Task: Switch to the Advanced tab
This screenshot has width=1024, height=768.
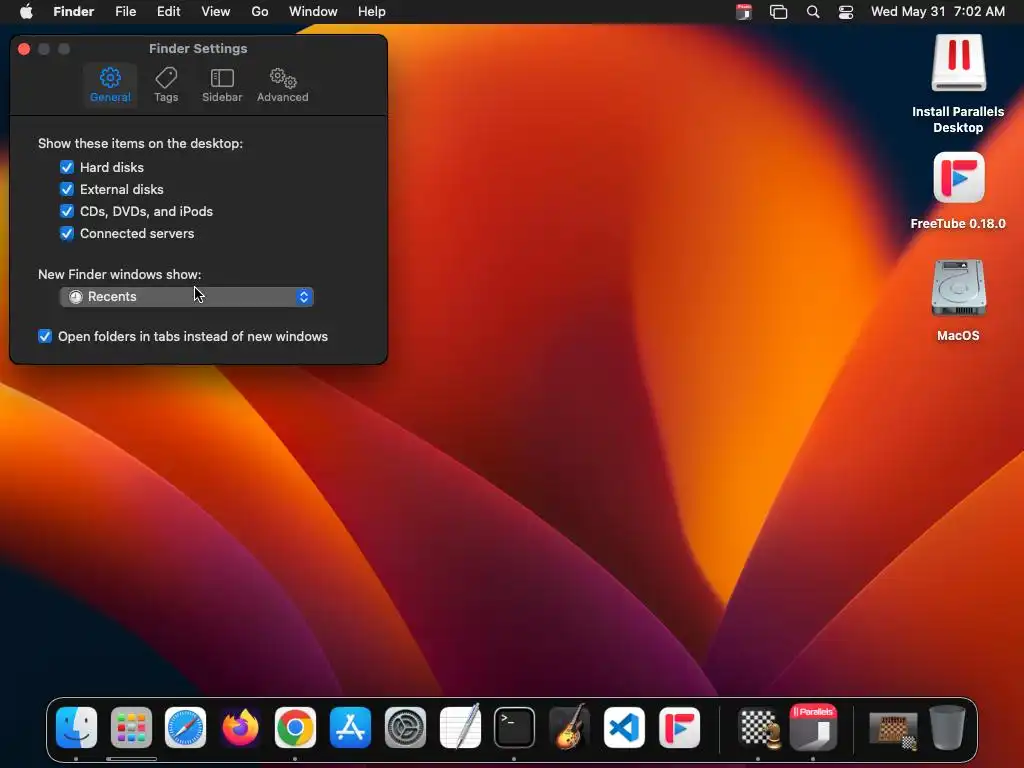Action: tap(282, 85)
